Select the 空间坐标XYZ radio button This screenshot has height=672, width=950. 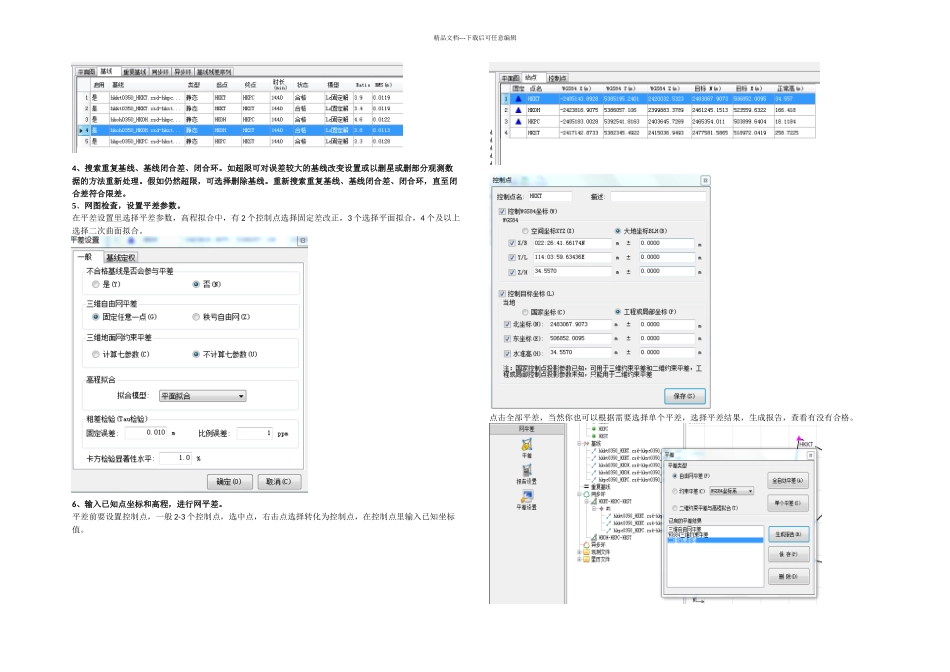[x=525, y=231]
